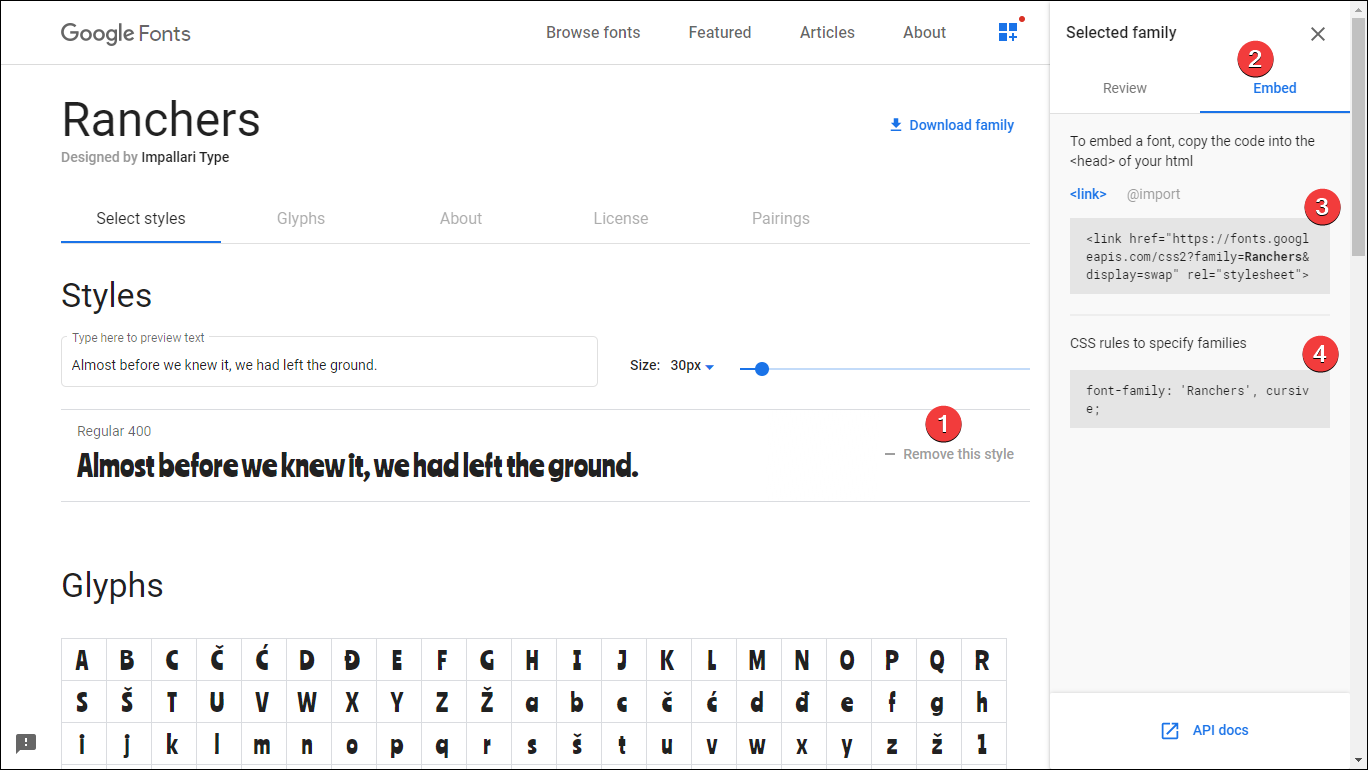Open the License tab
Viewport: 1368px width, 770px height.
click(621, 219)
